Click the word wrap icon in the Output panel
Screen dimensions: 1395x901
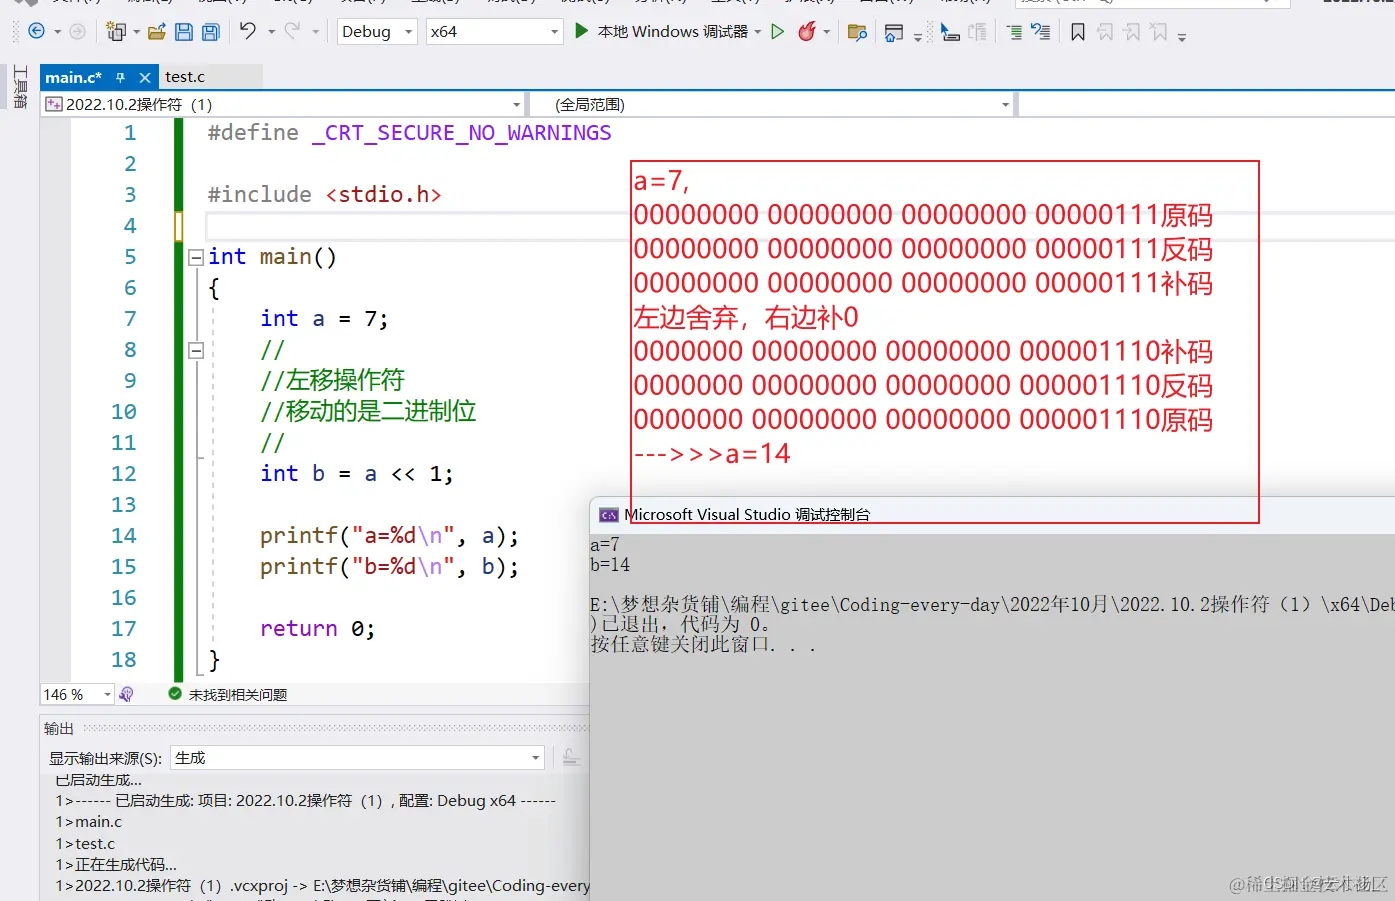[571, 758]
